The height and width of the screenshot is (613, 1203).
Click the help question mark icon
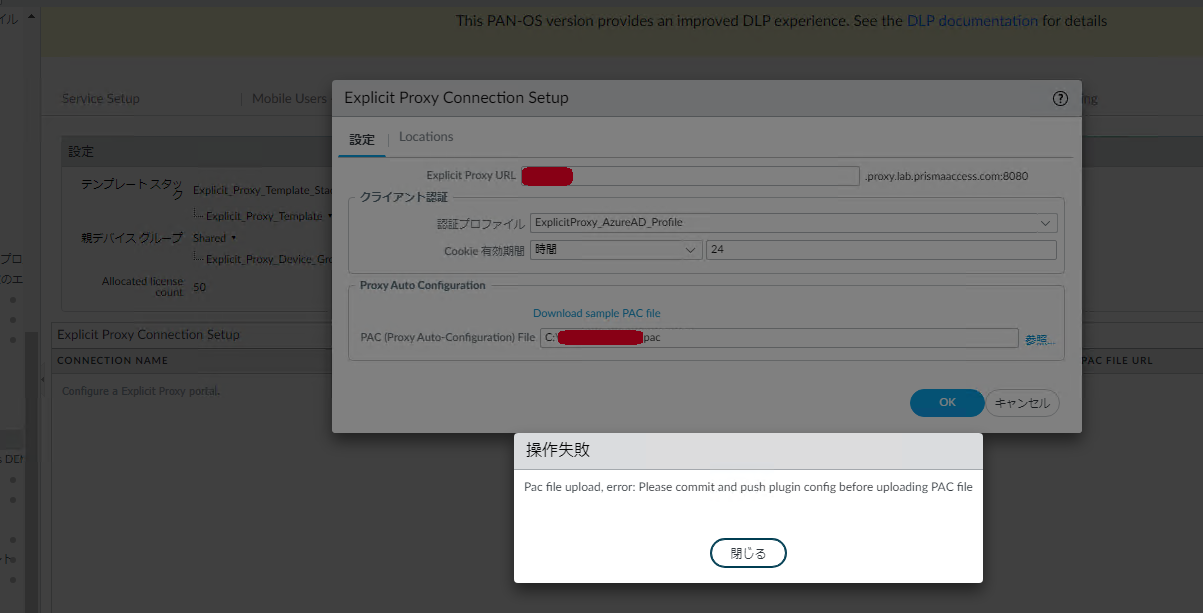point(1060,98)
